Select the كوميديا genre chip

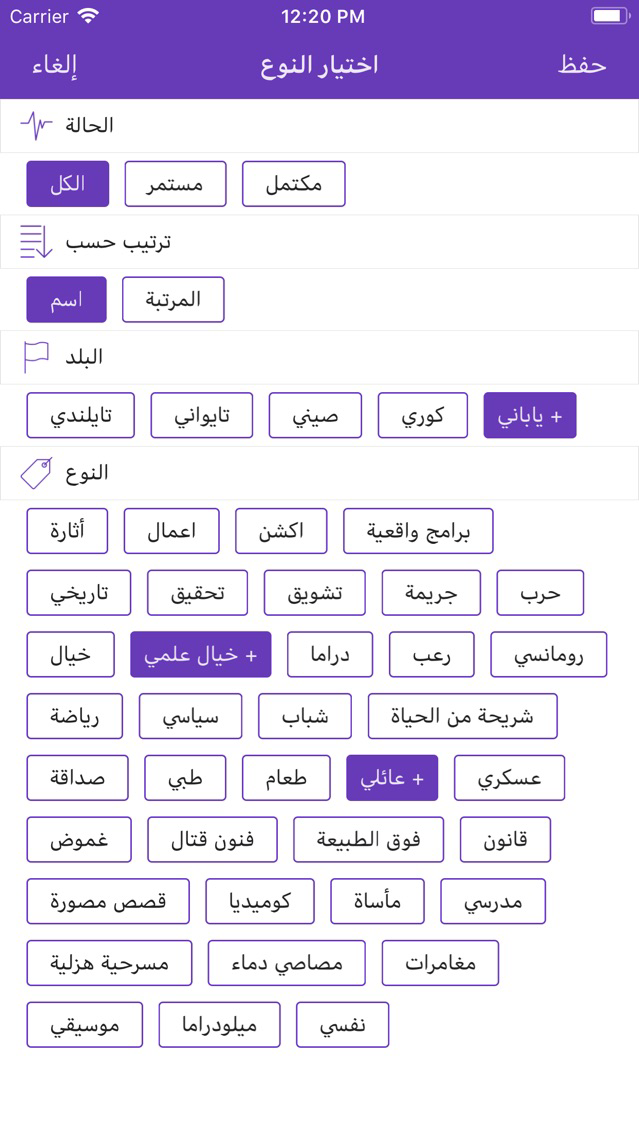[x=259, y=901]
